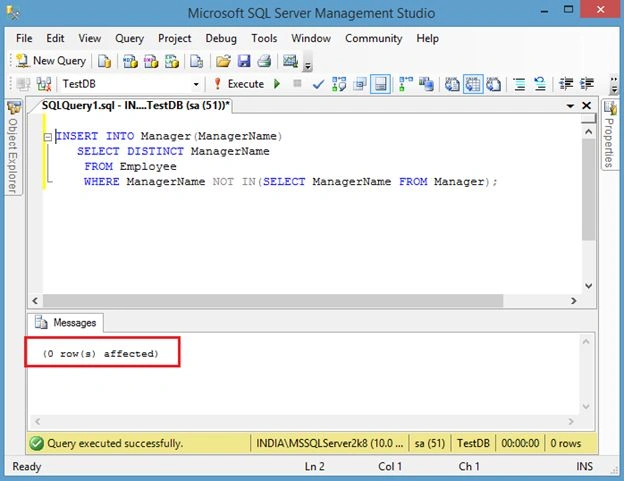Click the Cancel Executing Query stop icon
Image resolution: width=624 pixels, height=481 pixels.
point(297,84)
